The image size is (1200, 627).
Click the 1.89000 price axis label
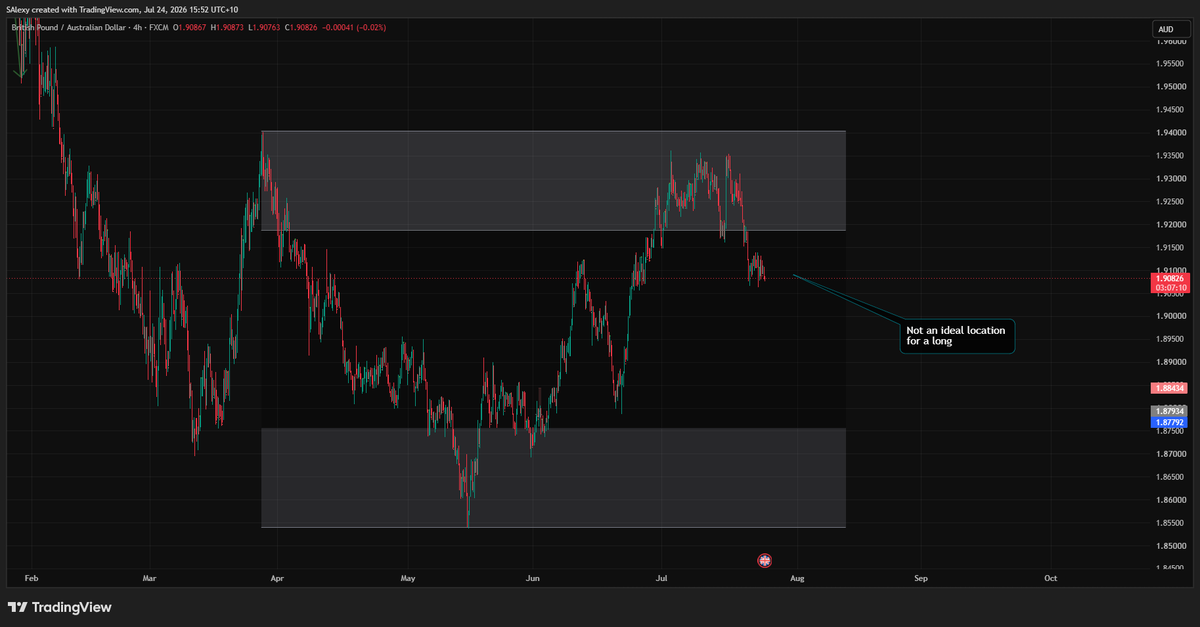(x=1169, y=362)
